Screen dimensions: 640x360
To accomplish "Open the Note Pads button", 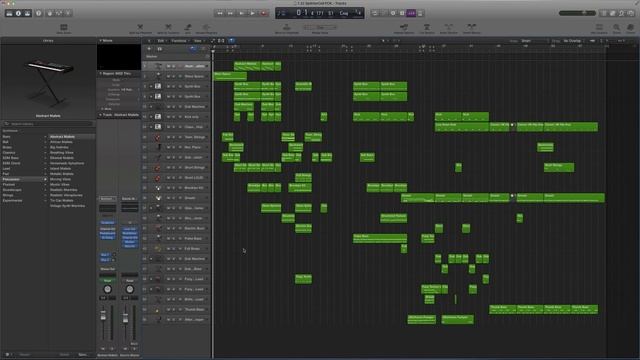I will (613, 13).
